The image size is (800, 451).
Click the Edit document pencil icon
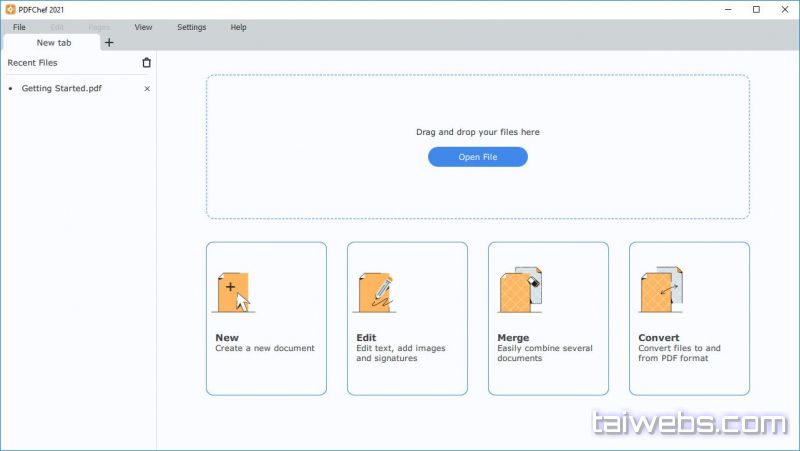[374, 291]
